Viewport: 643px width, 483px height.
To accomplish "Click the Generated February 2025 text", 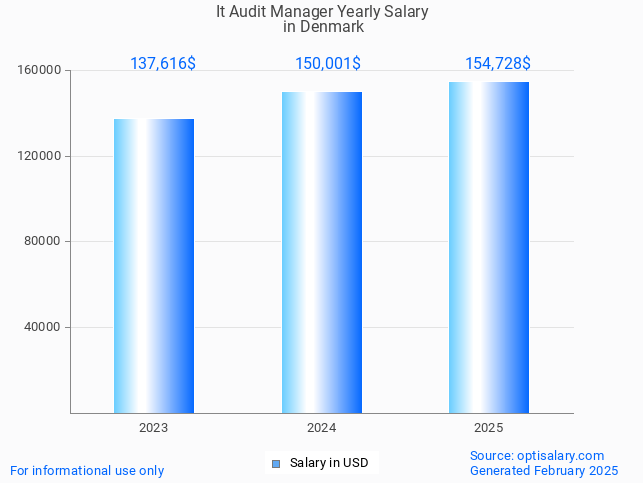I will [543, 470].
